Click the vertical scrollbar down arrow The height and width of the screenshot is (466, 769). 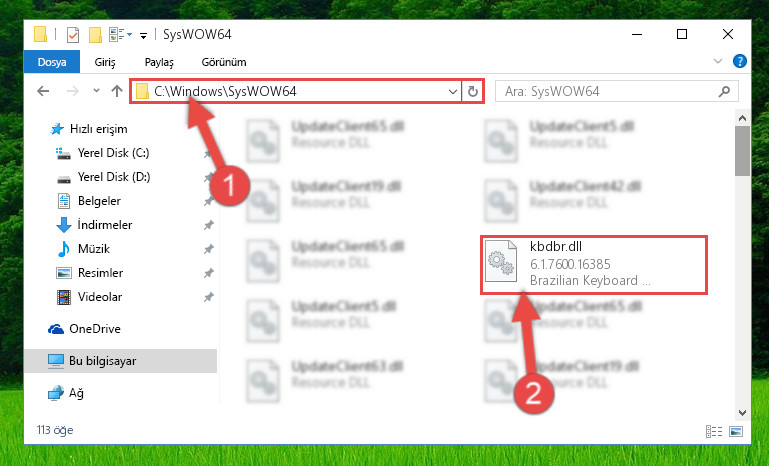743,413
